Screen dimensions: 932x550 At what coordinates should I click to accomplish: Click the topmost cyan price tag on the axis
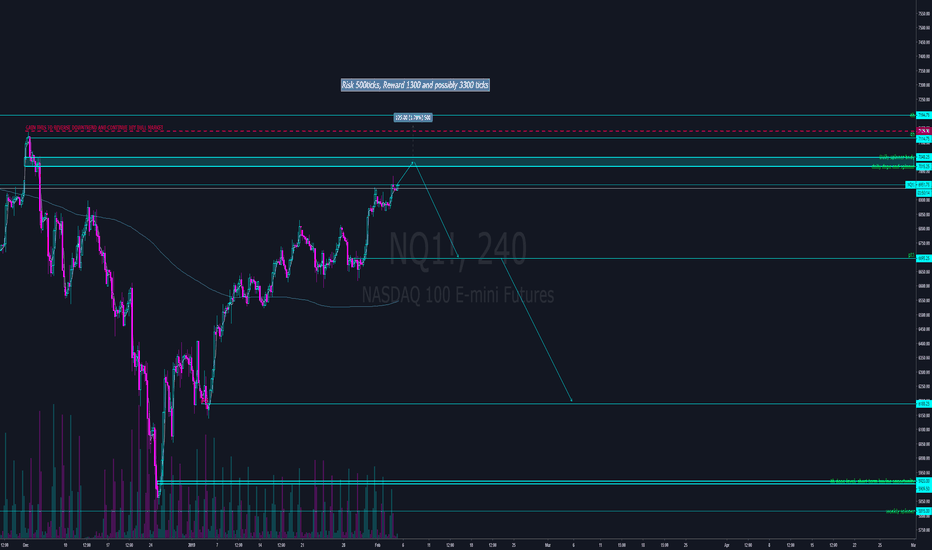(924, 115)
